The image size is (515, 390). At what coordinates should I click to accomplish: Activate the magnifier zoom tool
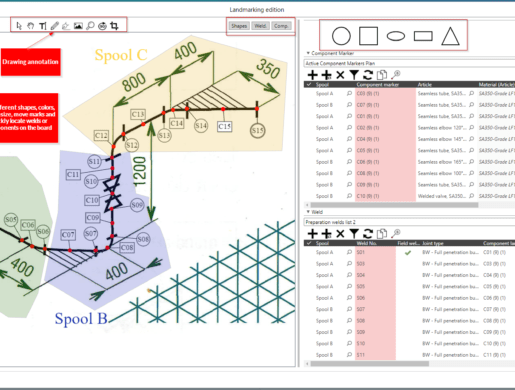pos(90,26)
